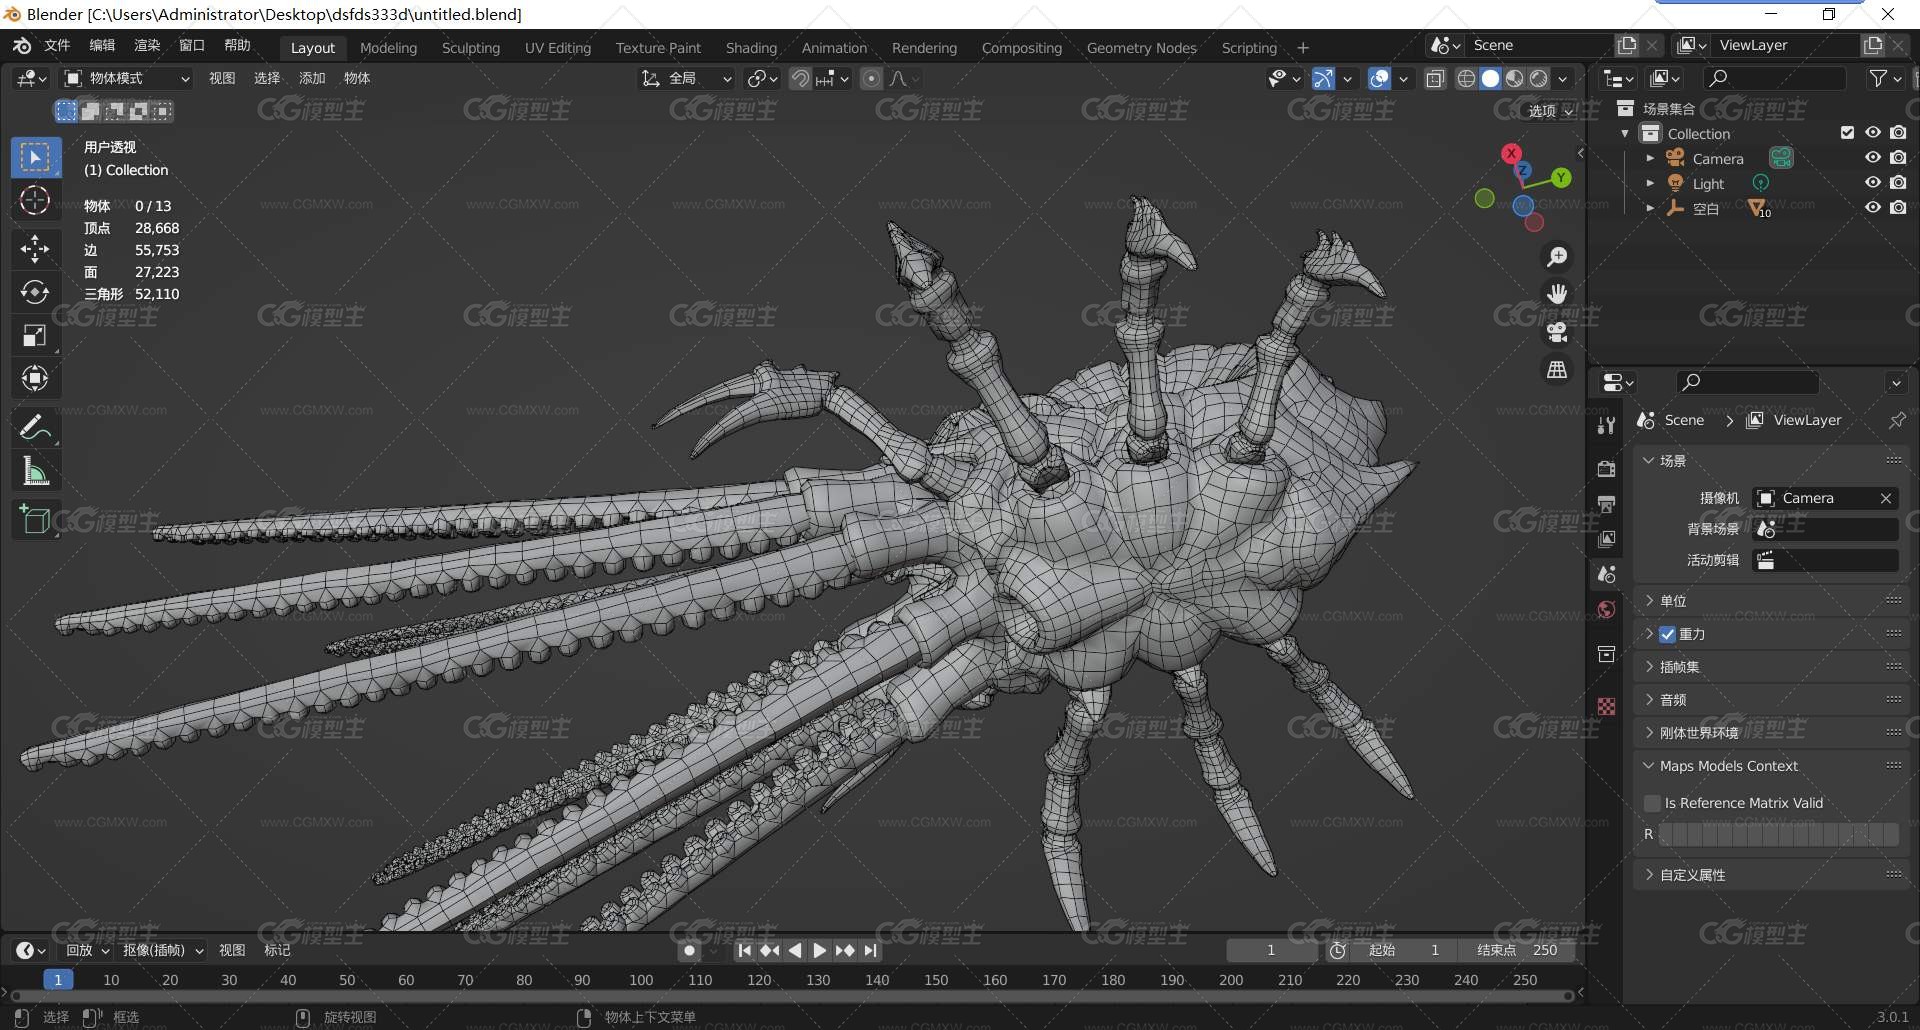
Task: Open the Object/Collection properties tab
Action: click(x=1606, y=654)
